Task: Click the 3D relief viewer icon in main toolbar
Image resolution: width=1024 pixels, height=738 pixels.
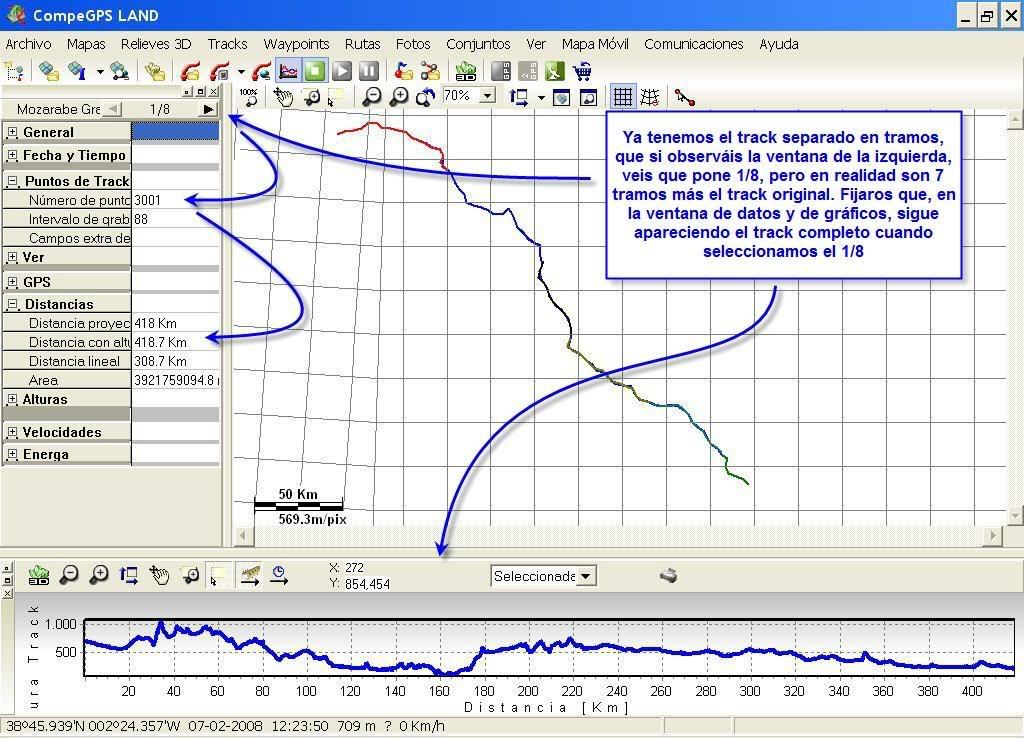Action: click(x=466, y=71)
